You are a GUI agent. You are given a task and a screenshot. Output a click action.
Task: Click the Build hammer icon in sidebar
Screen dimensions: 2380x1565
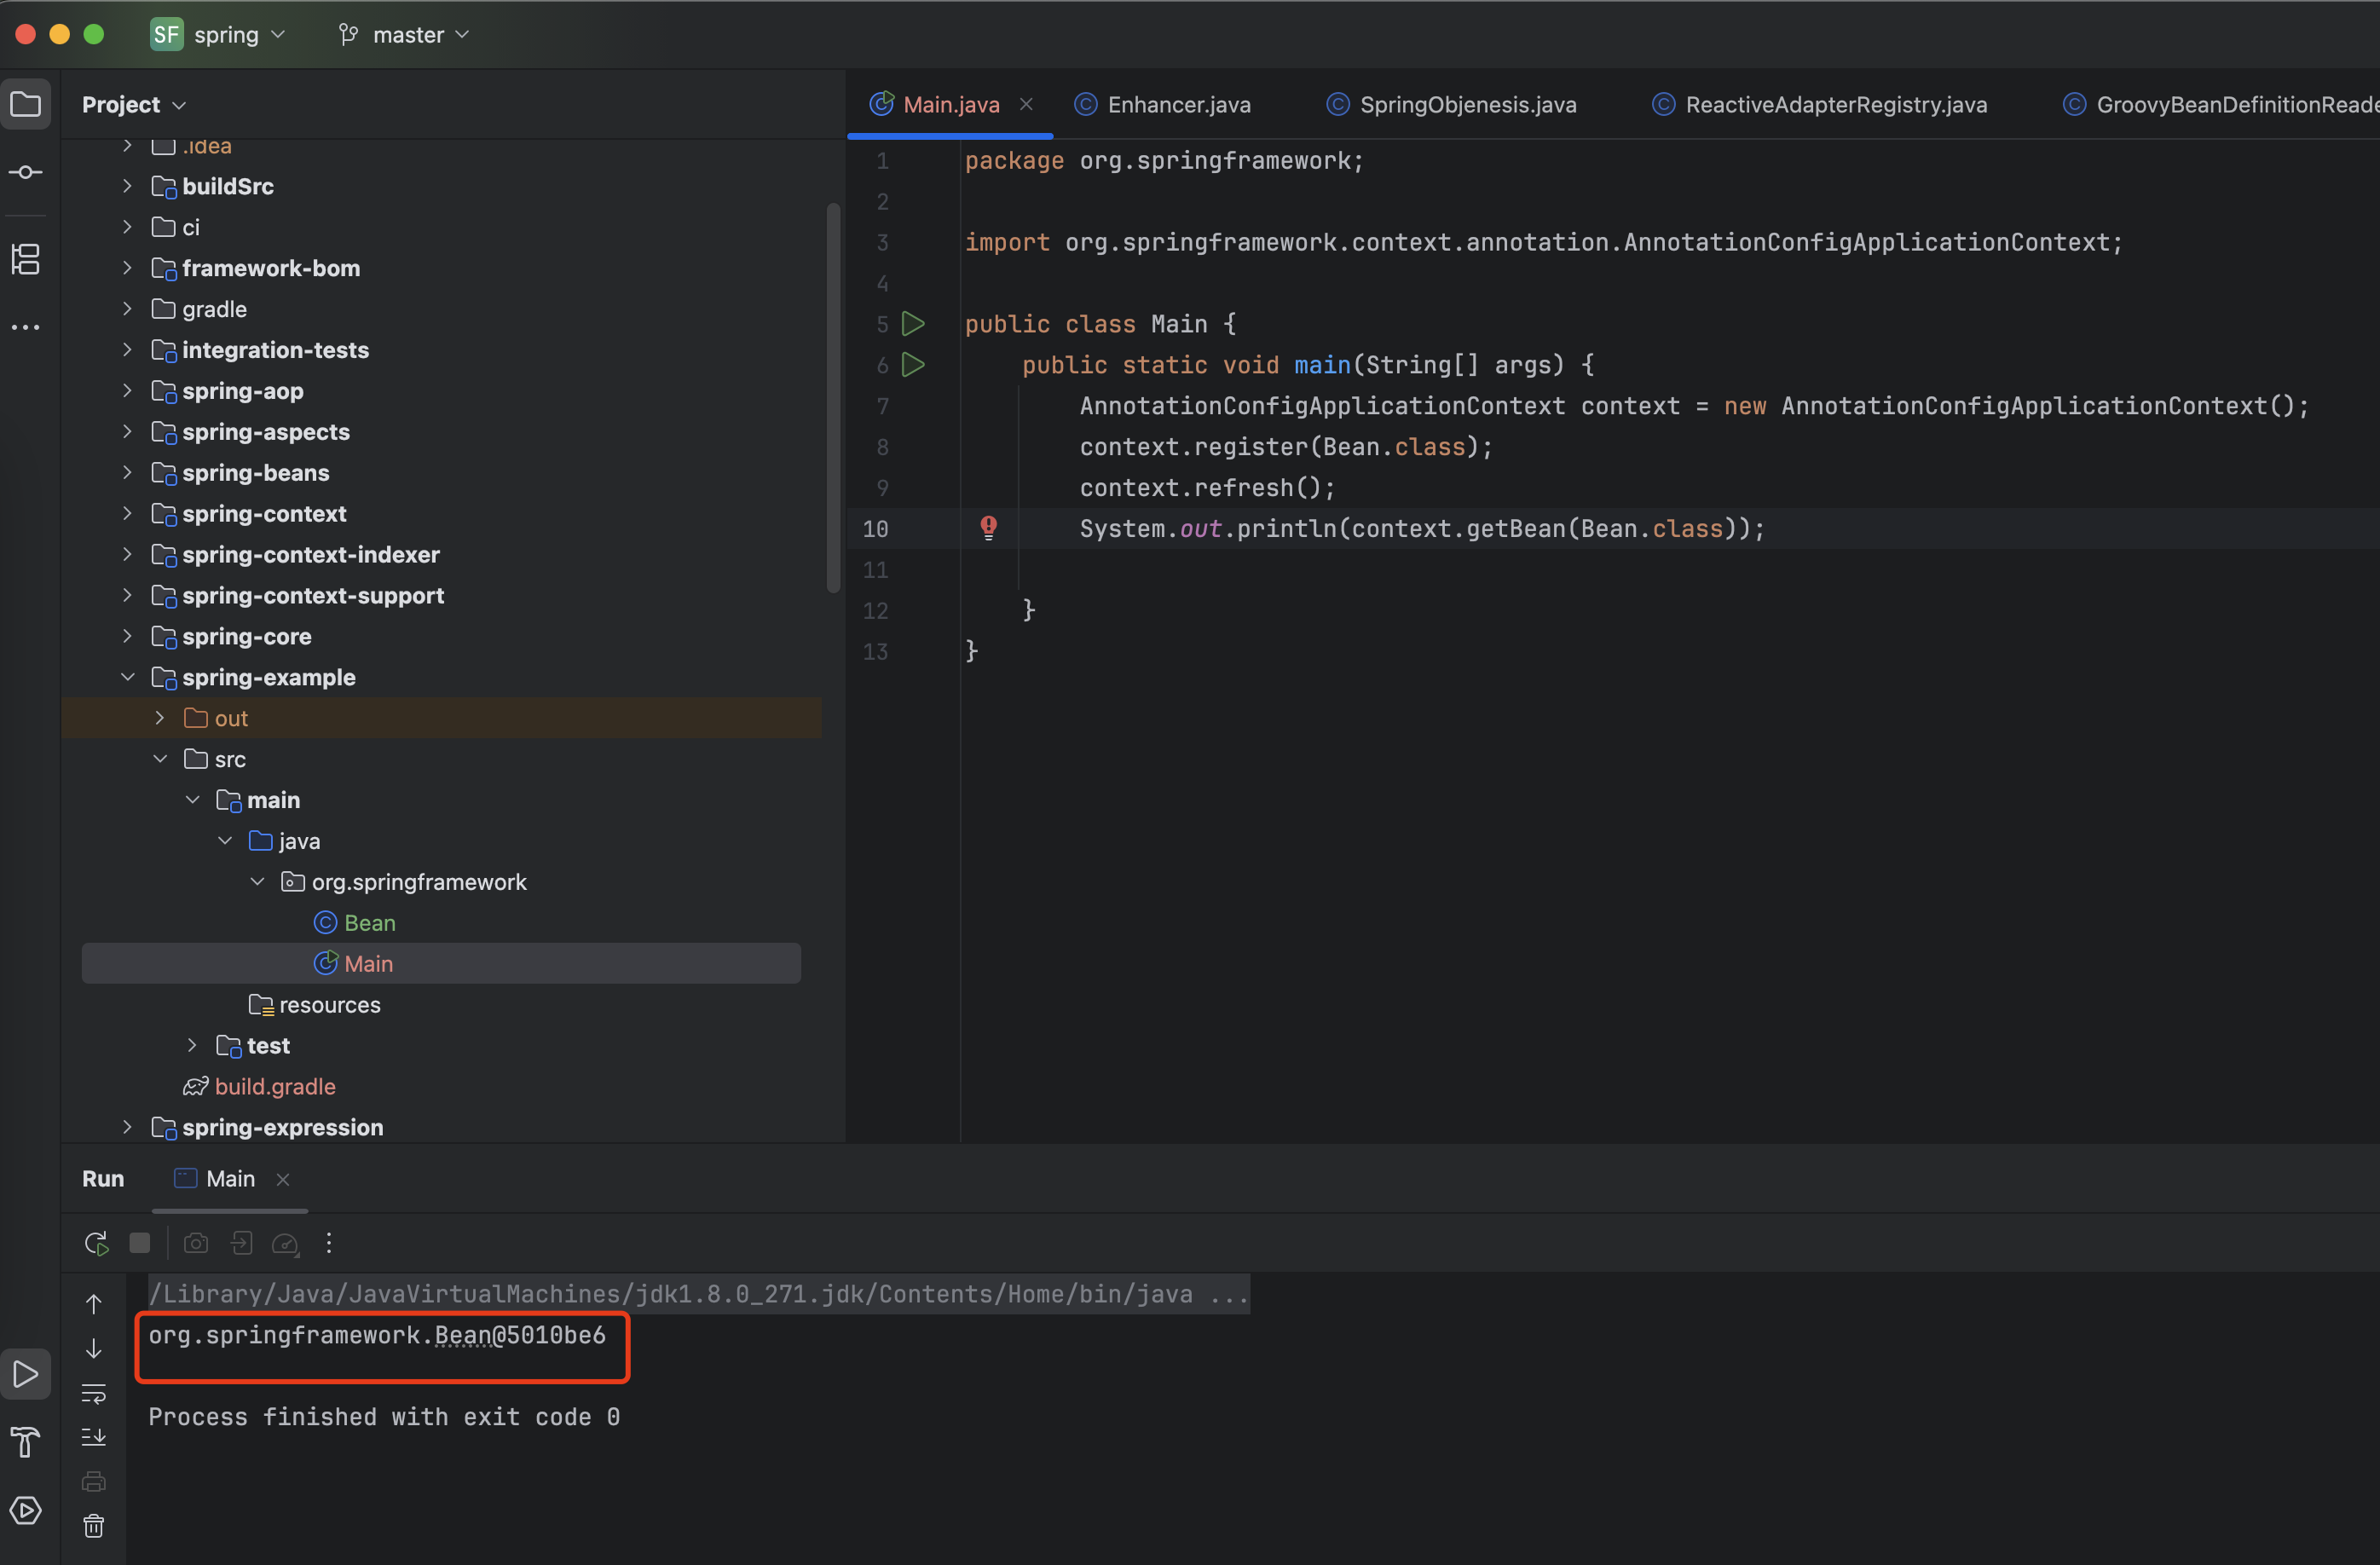(x=26, y=1441)
